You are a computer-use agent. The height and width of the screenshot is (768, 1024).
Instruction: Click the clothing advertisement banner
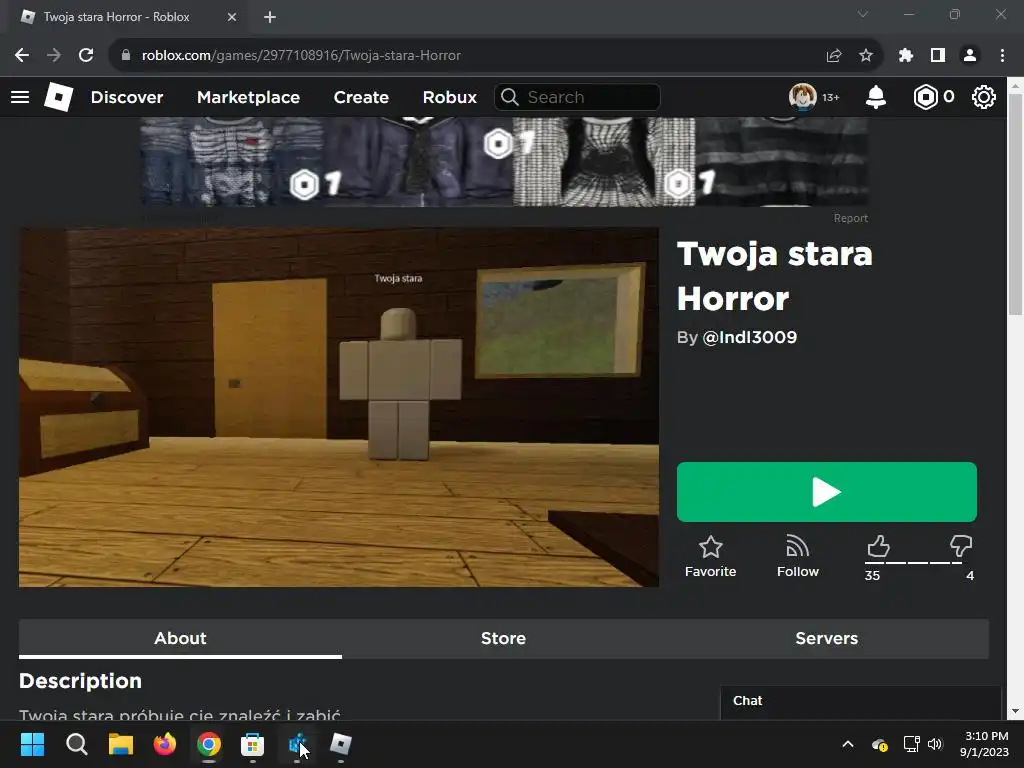click(504, 162)
